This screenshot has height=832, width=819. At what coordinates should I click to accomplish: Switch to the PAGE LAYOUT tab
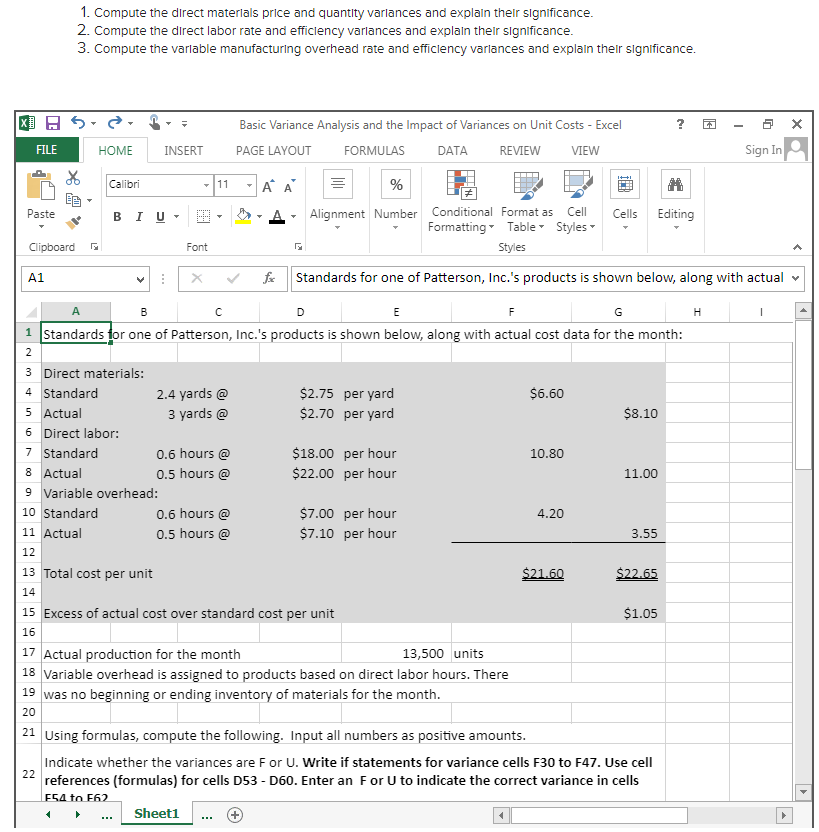(273, 151)
